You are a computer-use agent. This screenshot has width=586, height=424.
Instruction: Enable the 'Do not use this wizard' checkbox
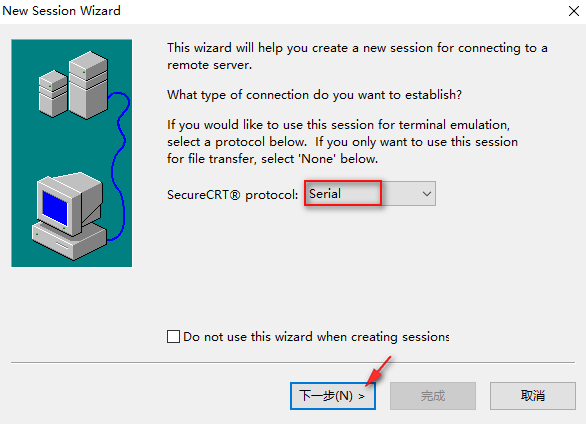click(x=173, y=337)
